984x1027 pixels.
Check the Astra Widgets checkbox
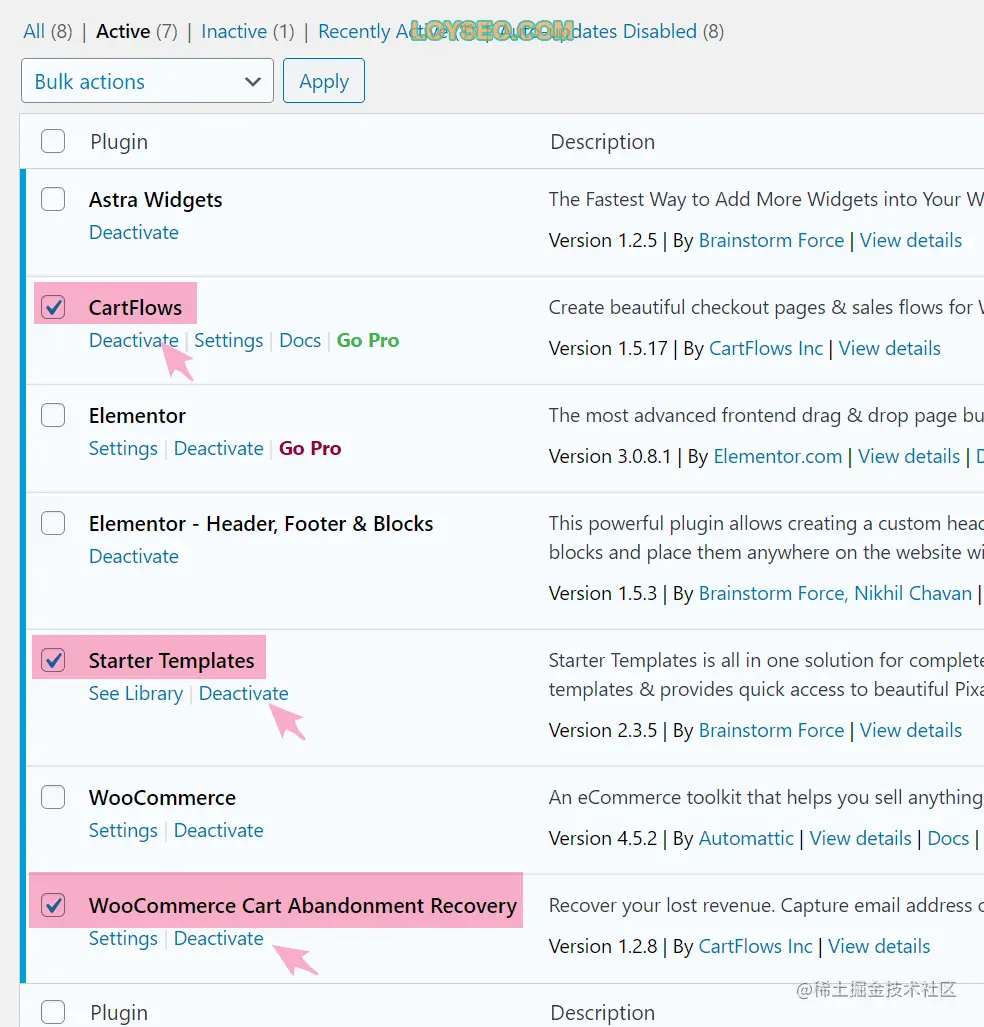(x=53, y=198)
